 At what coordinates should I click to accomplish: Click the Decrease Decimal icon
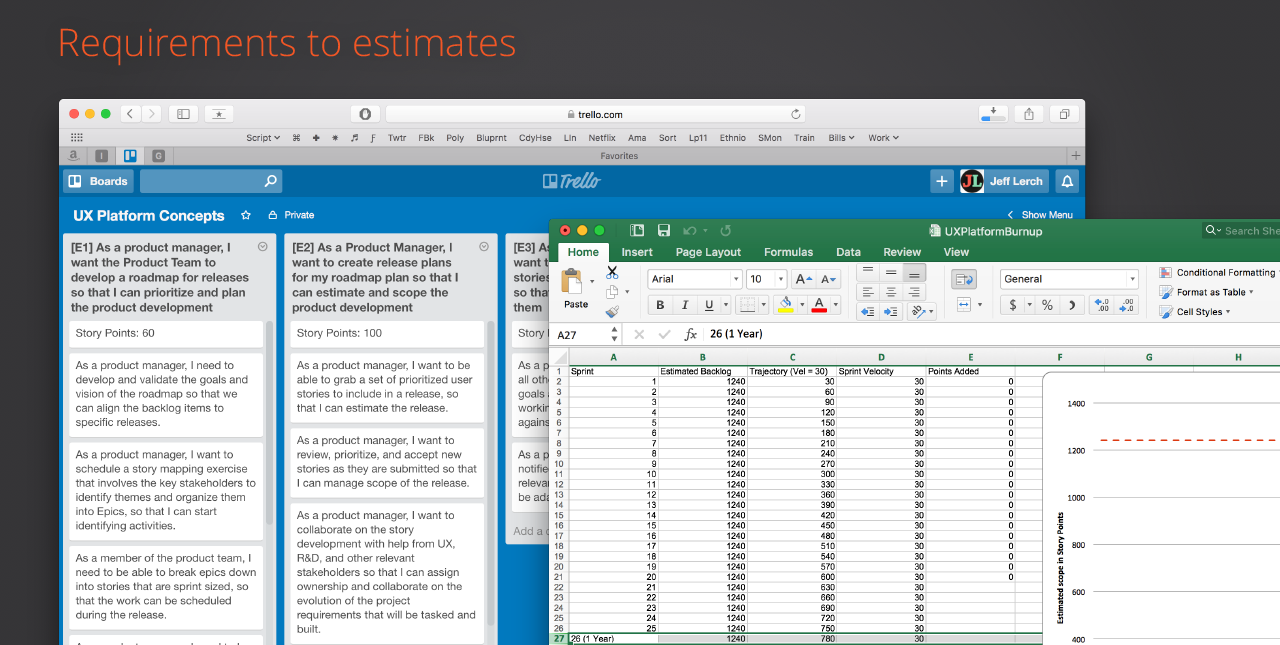click(1126, 305)
